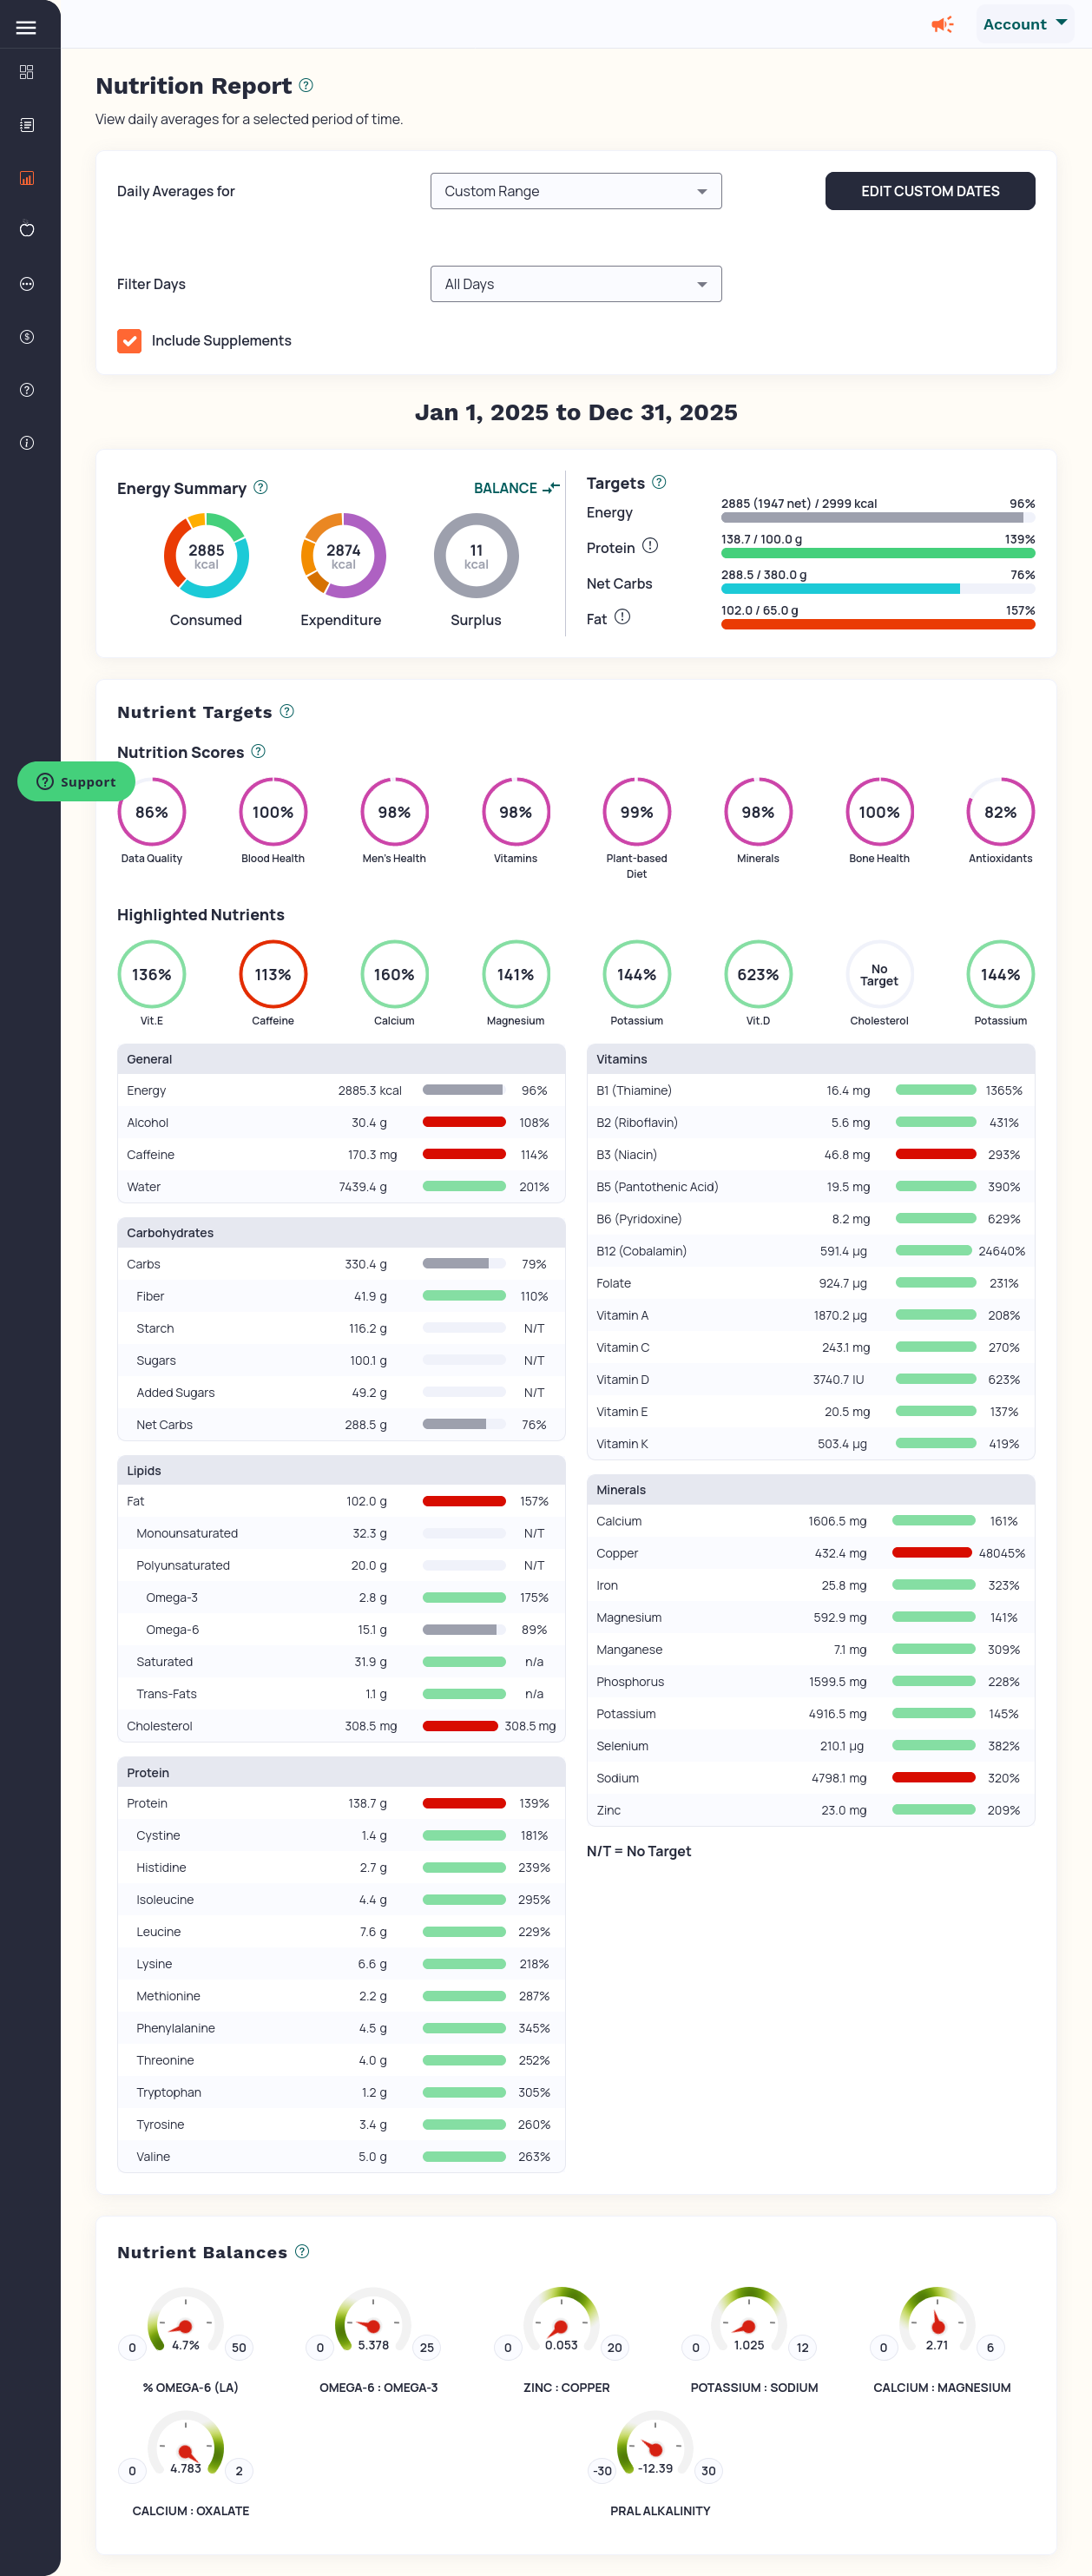Click the megaphone announcements icon
Image resolution: width=1092 pixels, height=2576 pixels.
point(941,24)
